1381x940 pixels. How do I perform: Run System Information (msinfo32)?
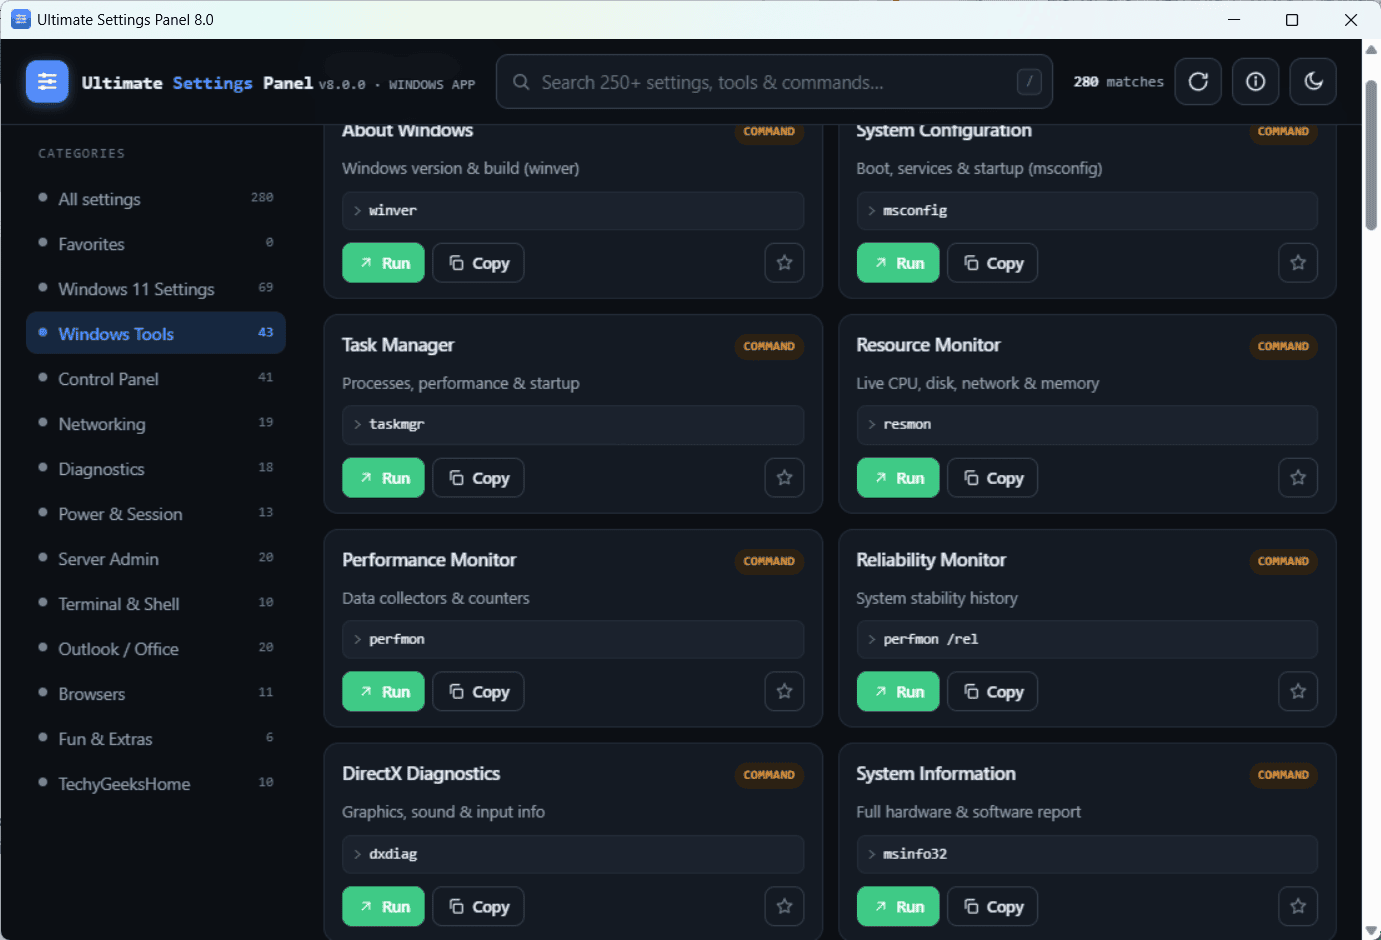pos(898,907)
